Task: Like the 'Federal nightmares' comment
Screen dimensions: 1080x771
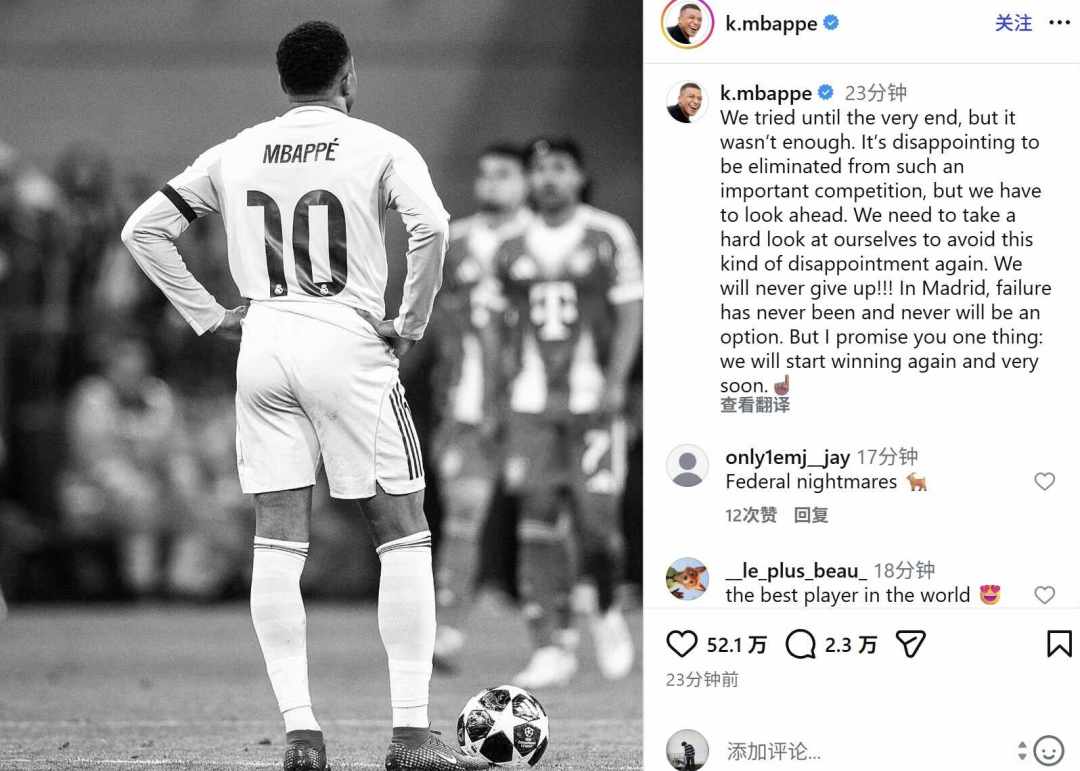Action: (x=1045, y=481)
